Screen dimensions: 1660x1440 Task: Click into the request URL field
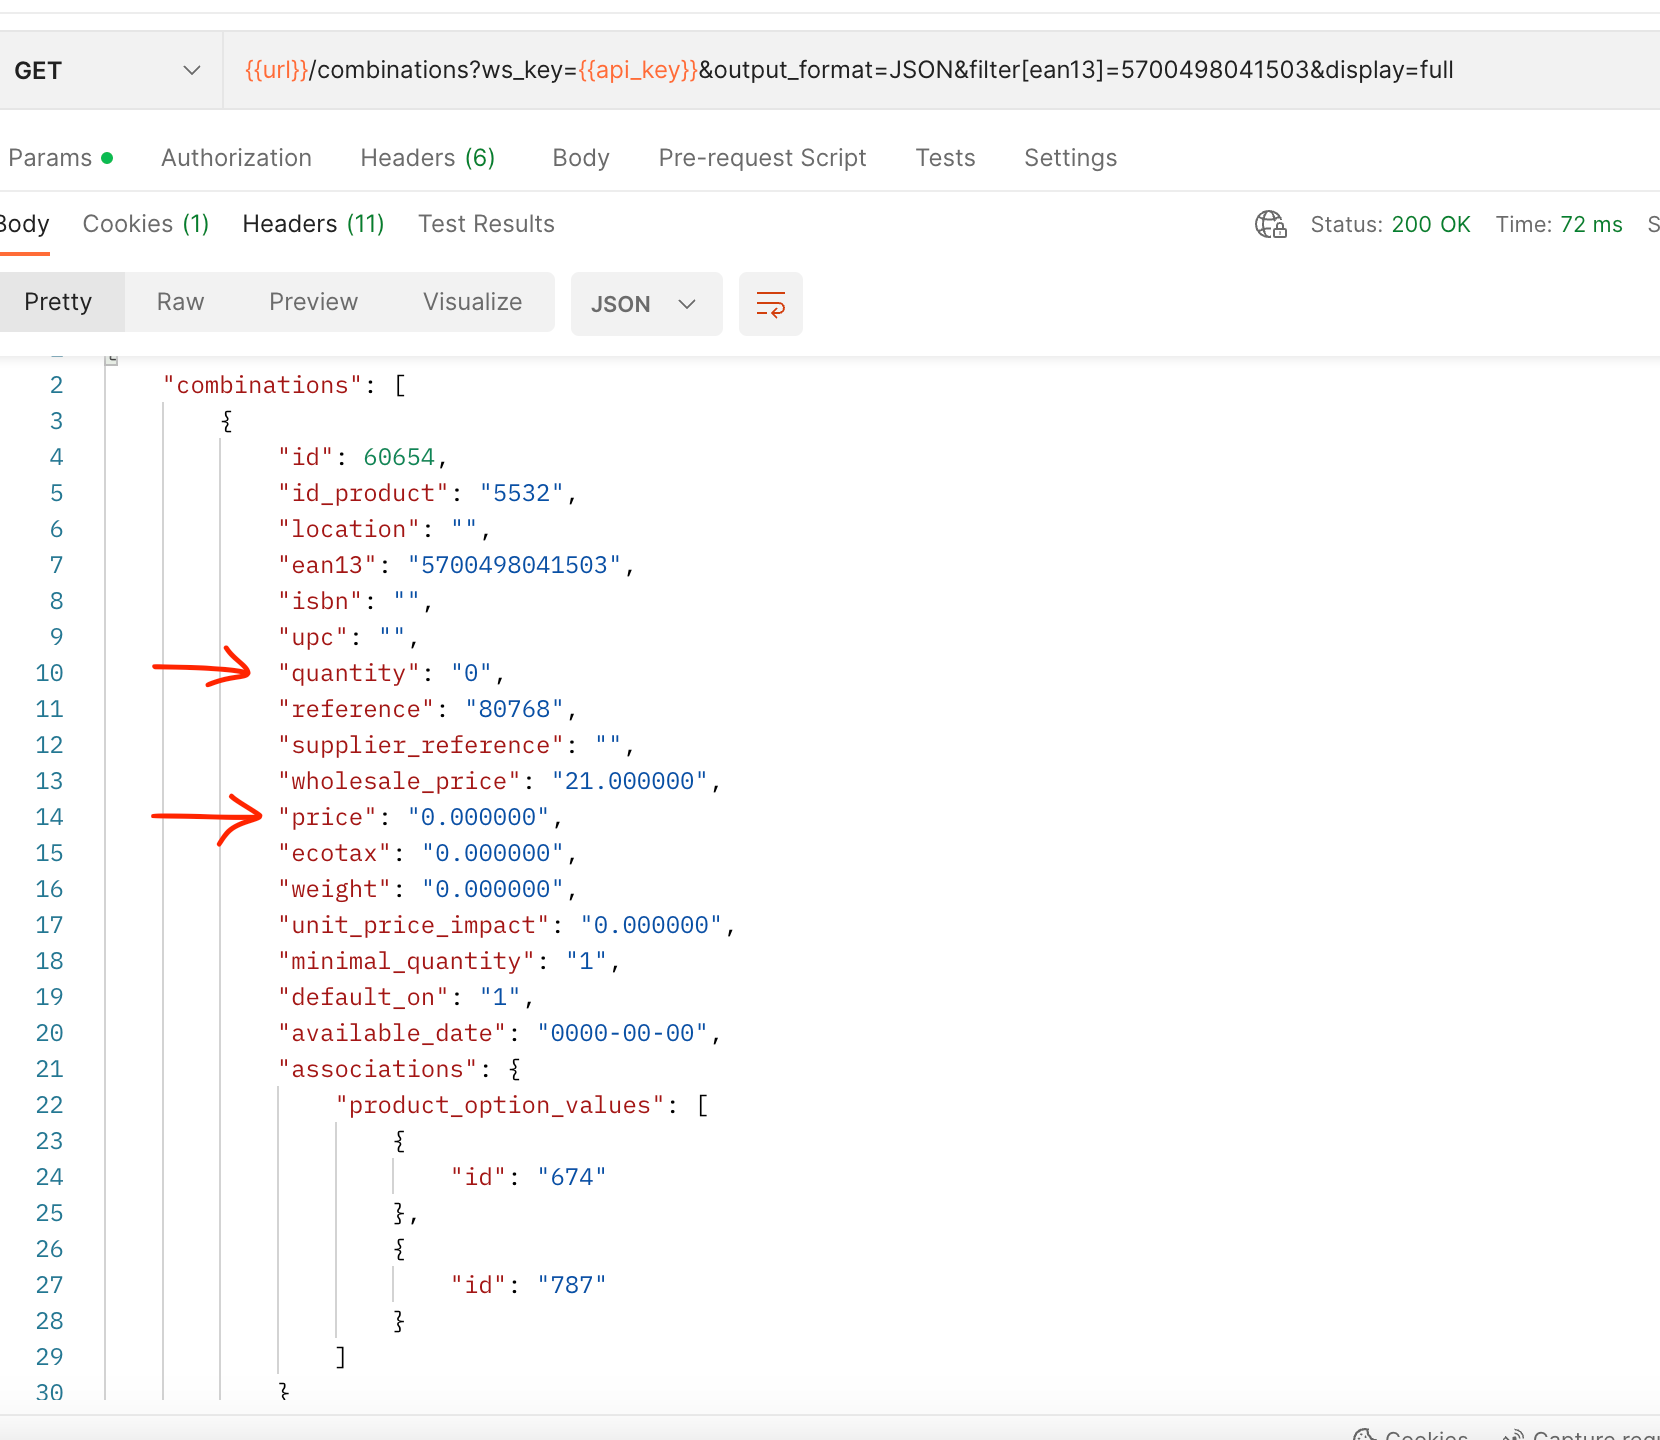pos(900,70)
